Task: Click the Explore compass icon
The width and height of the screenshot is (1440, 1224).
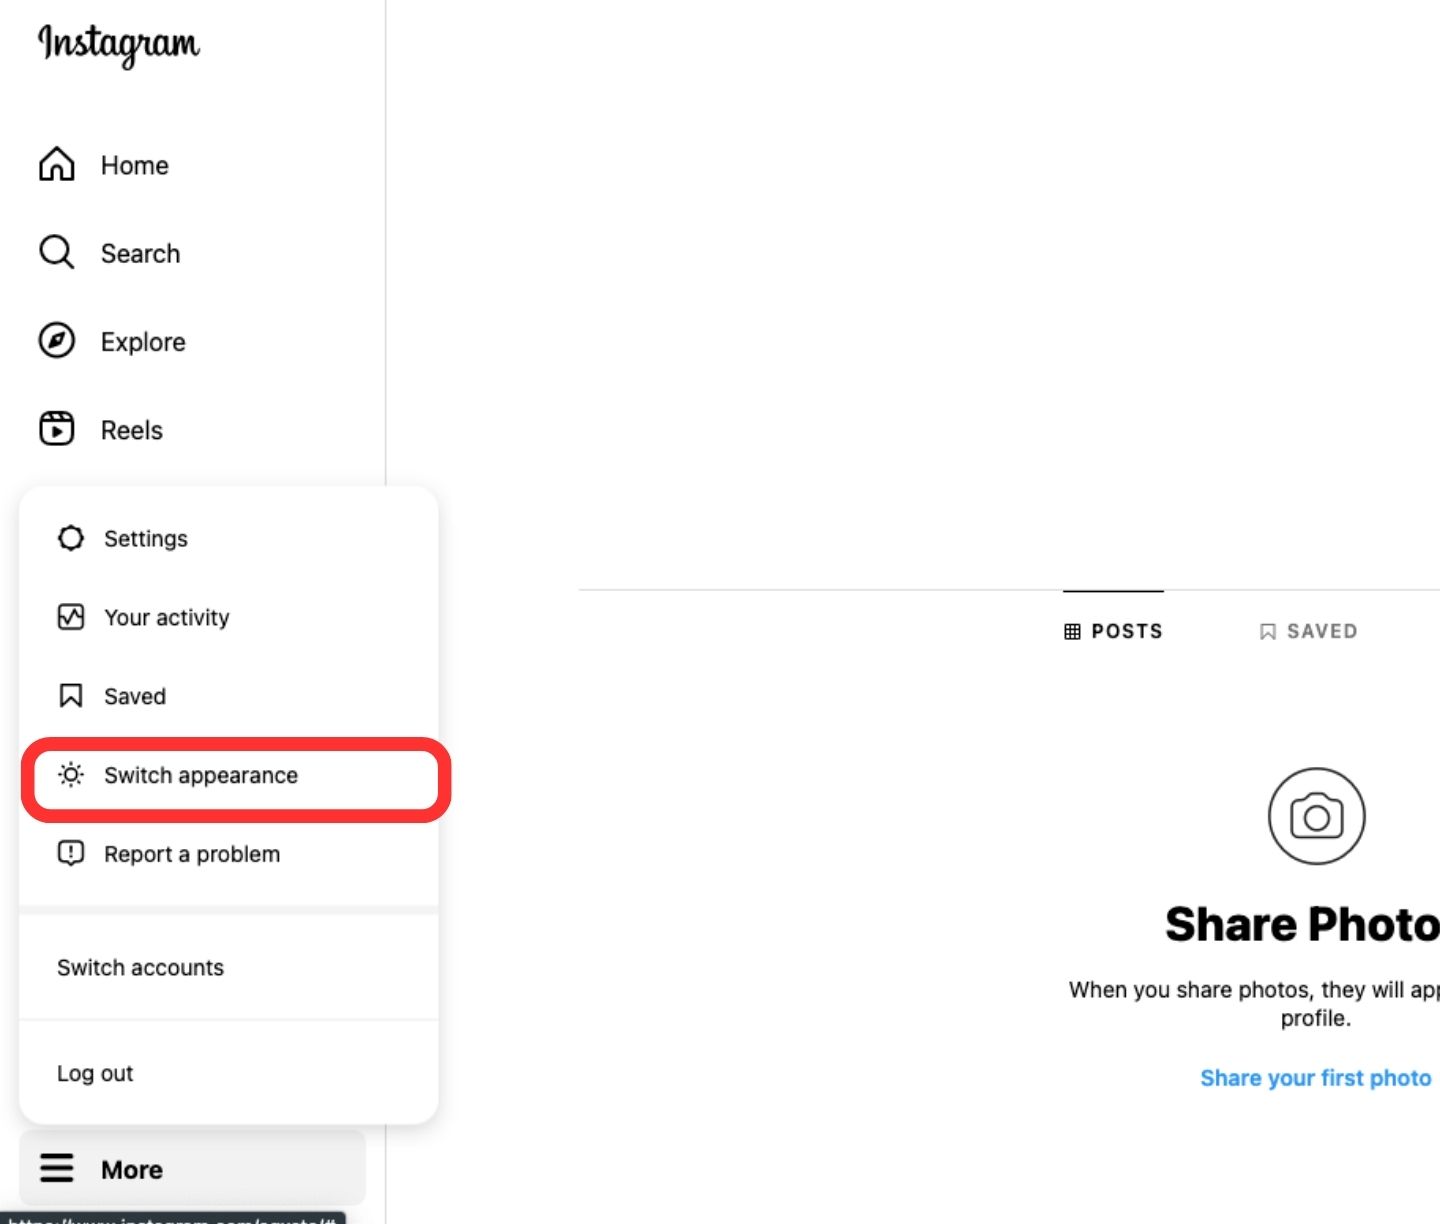Action: tap(57, 341)
